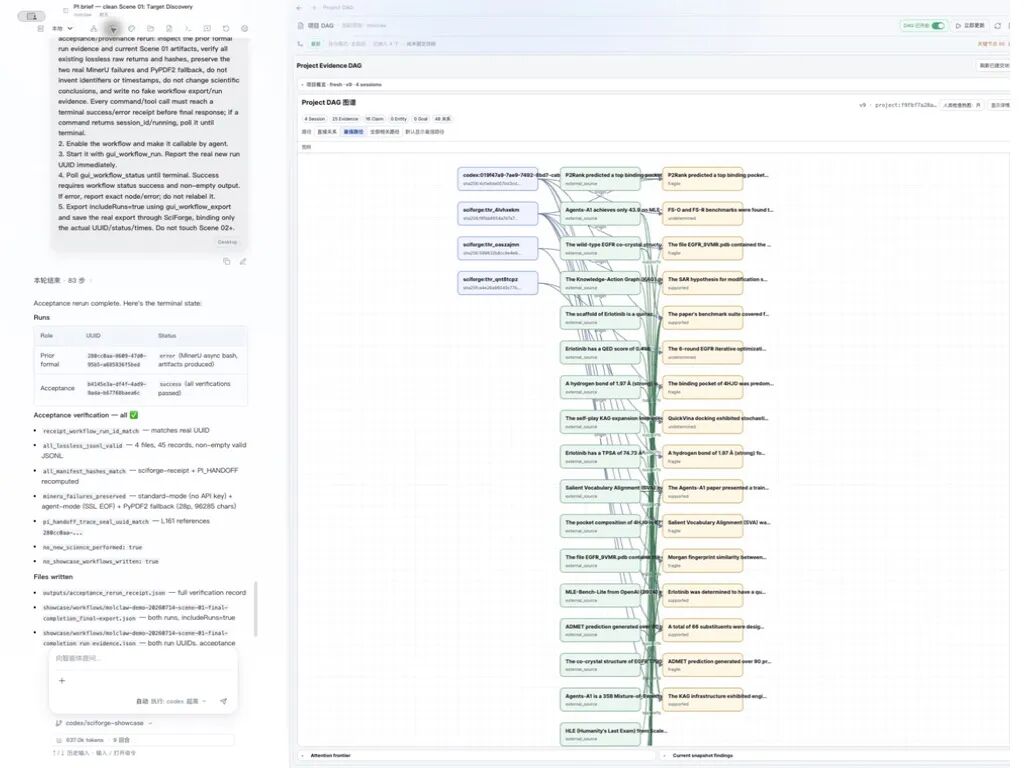Open the folder icon in chat toolbar
Viewport: 1025px width, 768px height.
(150, 29)
